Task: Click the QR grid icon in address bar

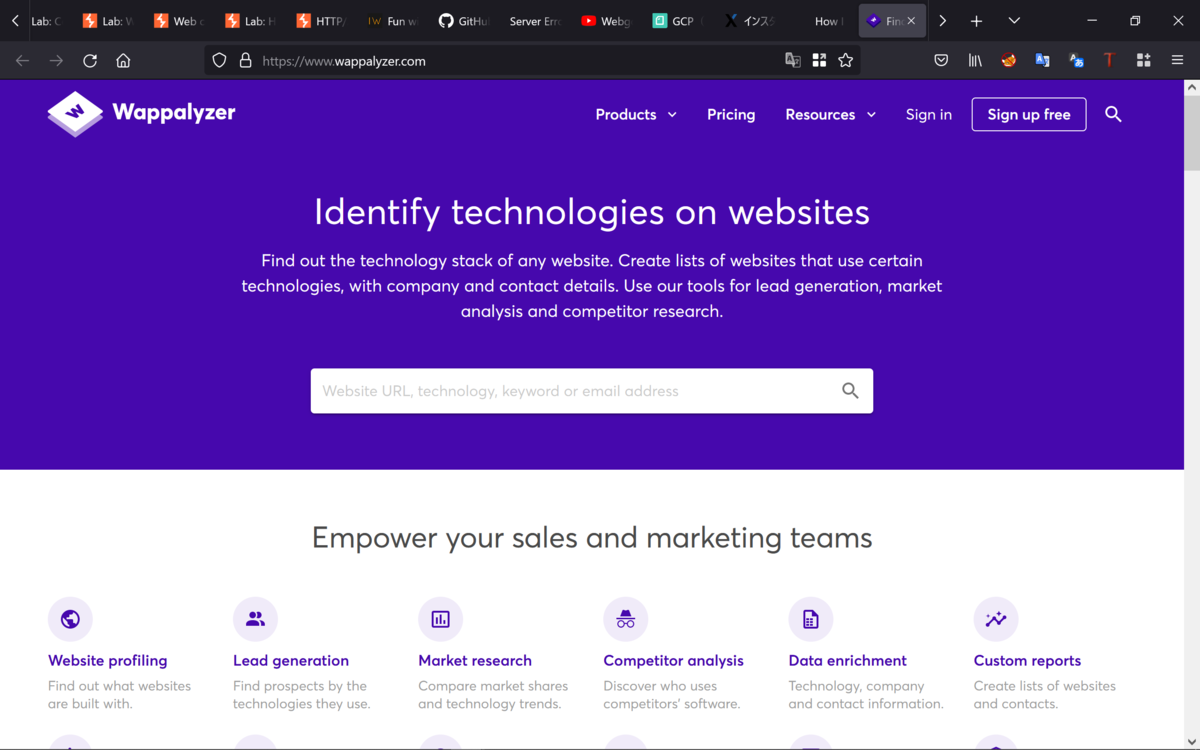Action: (x=819, y=61)
